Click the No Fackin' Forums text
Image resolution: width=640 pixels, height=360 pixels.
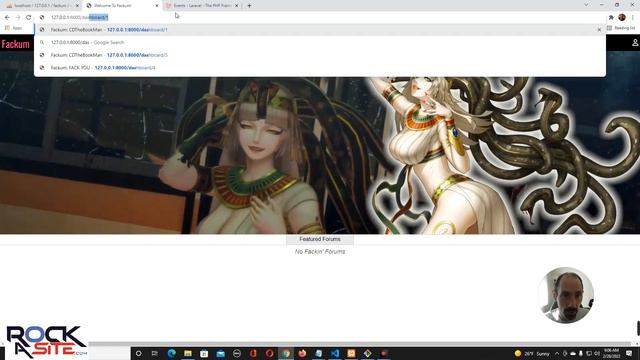click(320, 251)
